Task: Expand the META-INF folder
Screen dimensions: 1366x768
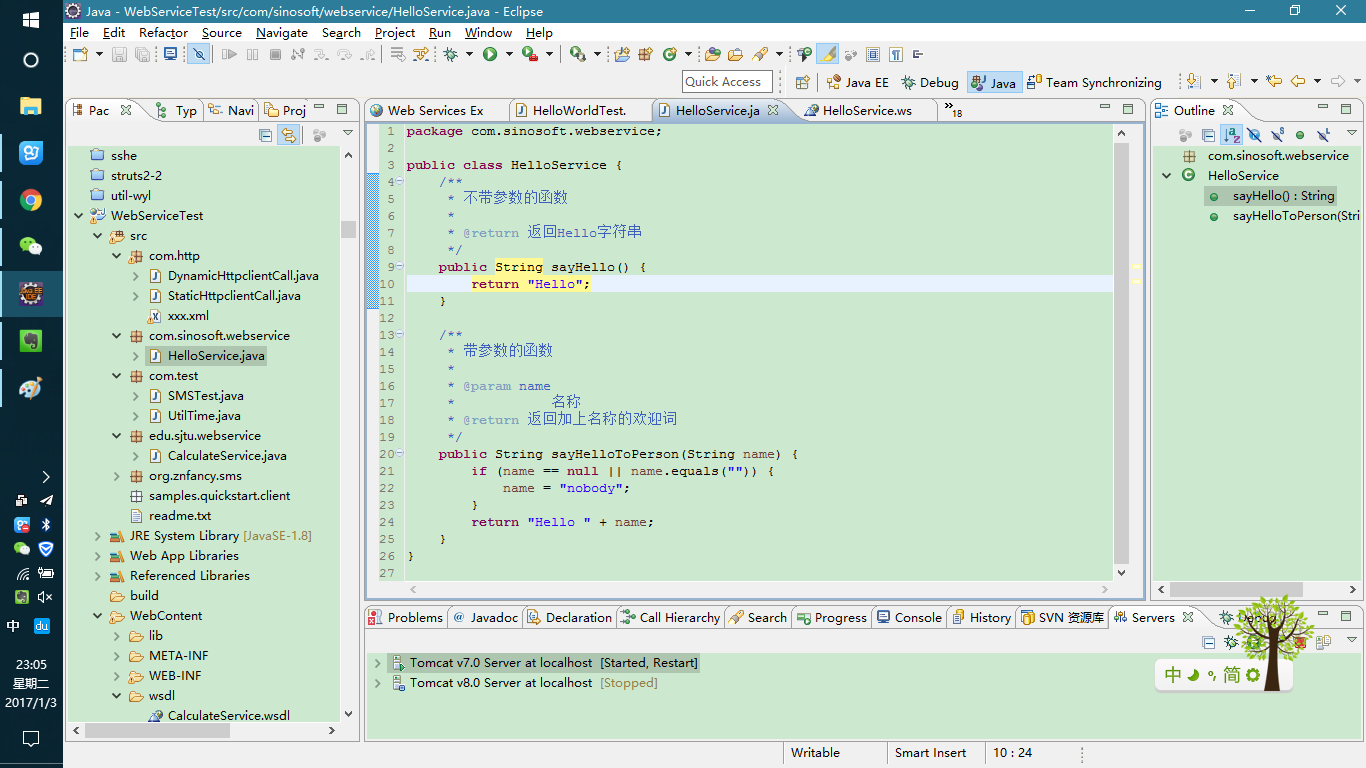Action: click(116, 655)
